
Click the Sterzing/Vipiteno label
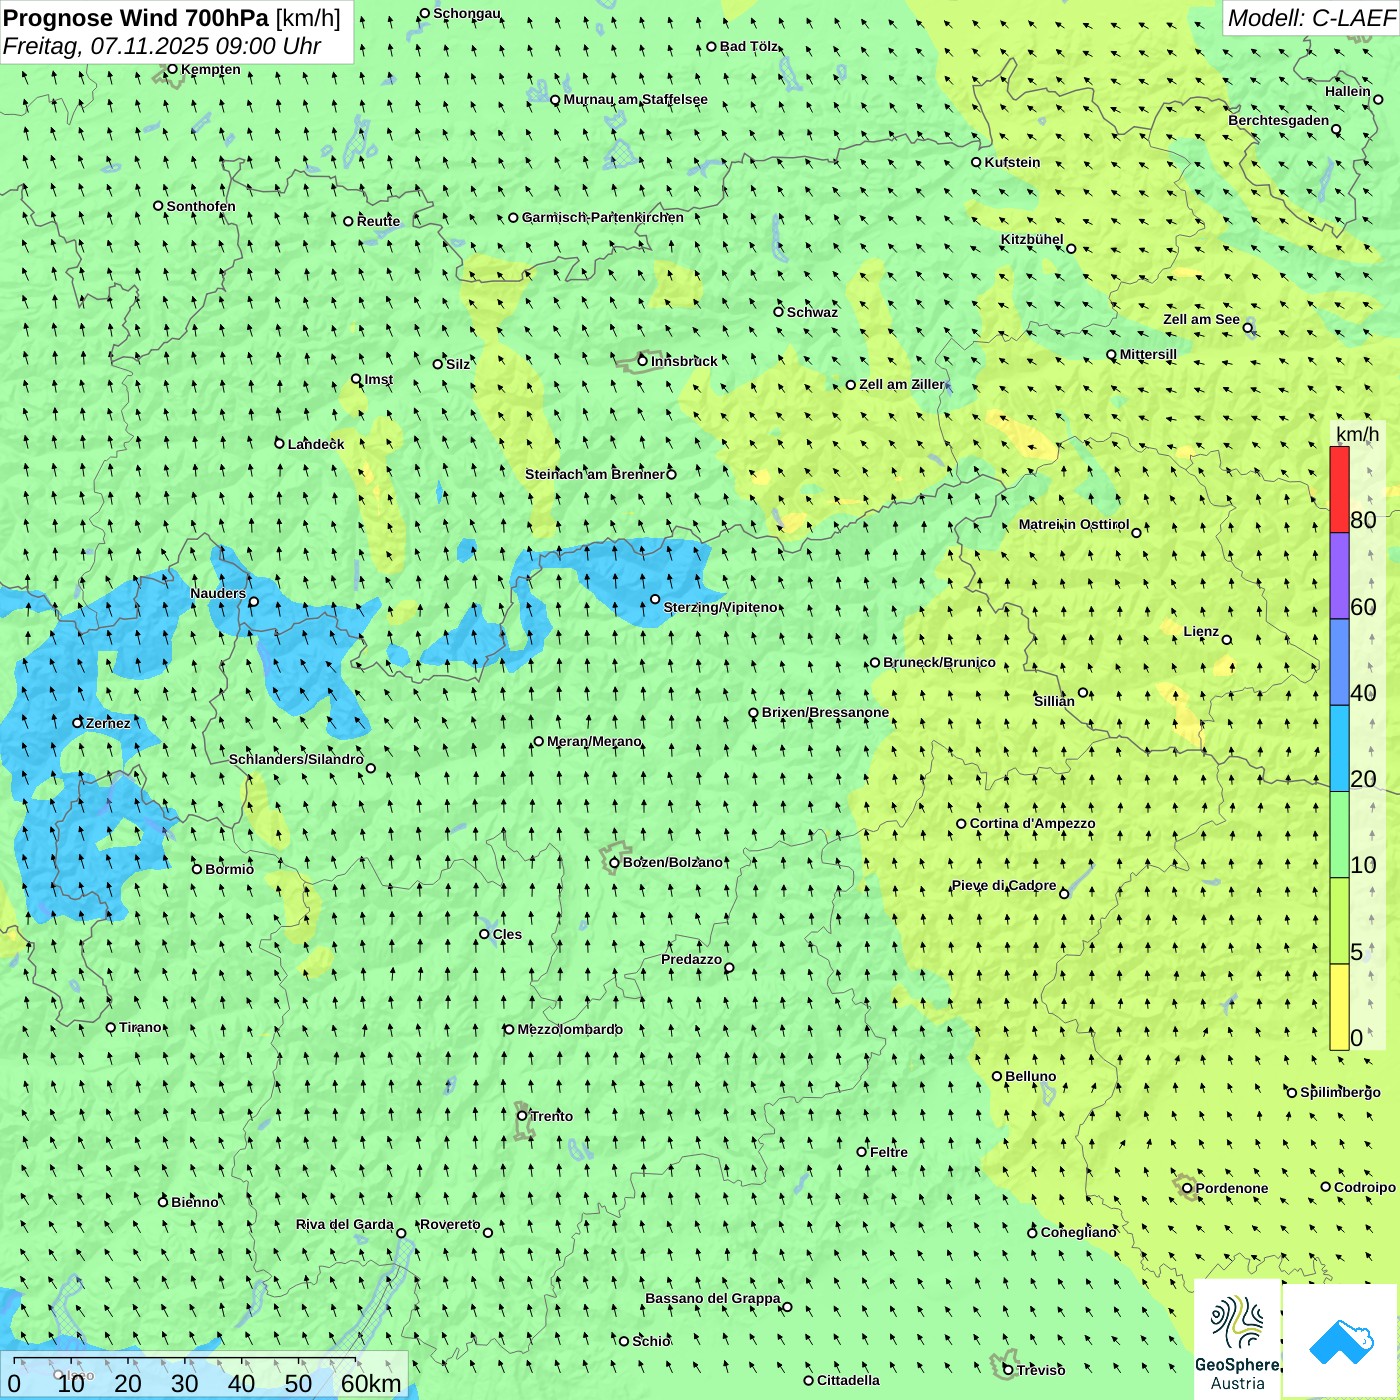coord(720,607)
